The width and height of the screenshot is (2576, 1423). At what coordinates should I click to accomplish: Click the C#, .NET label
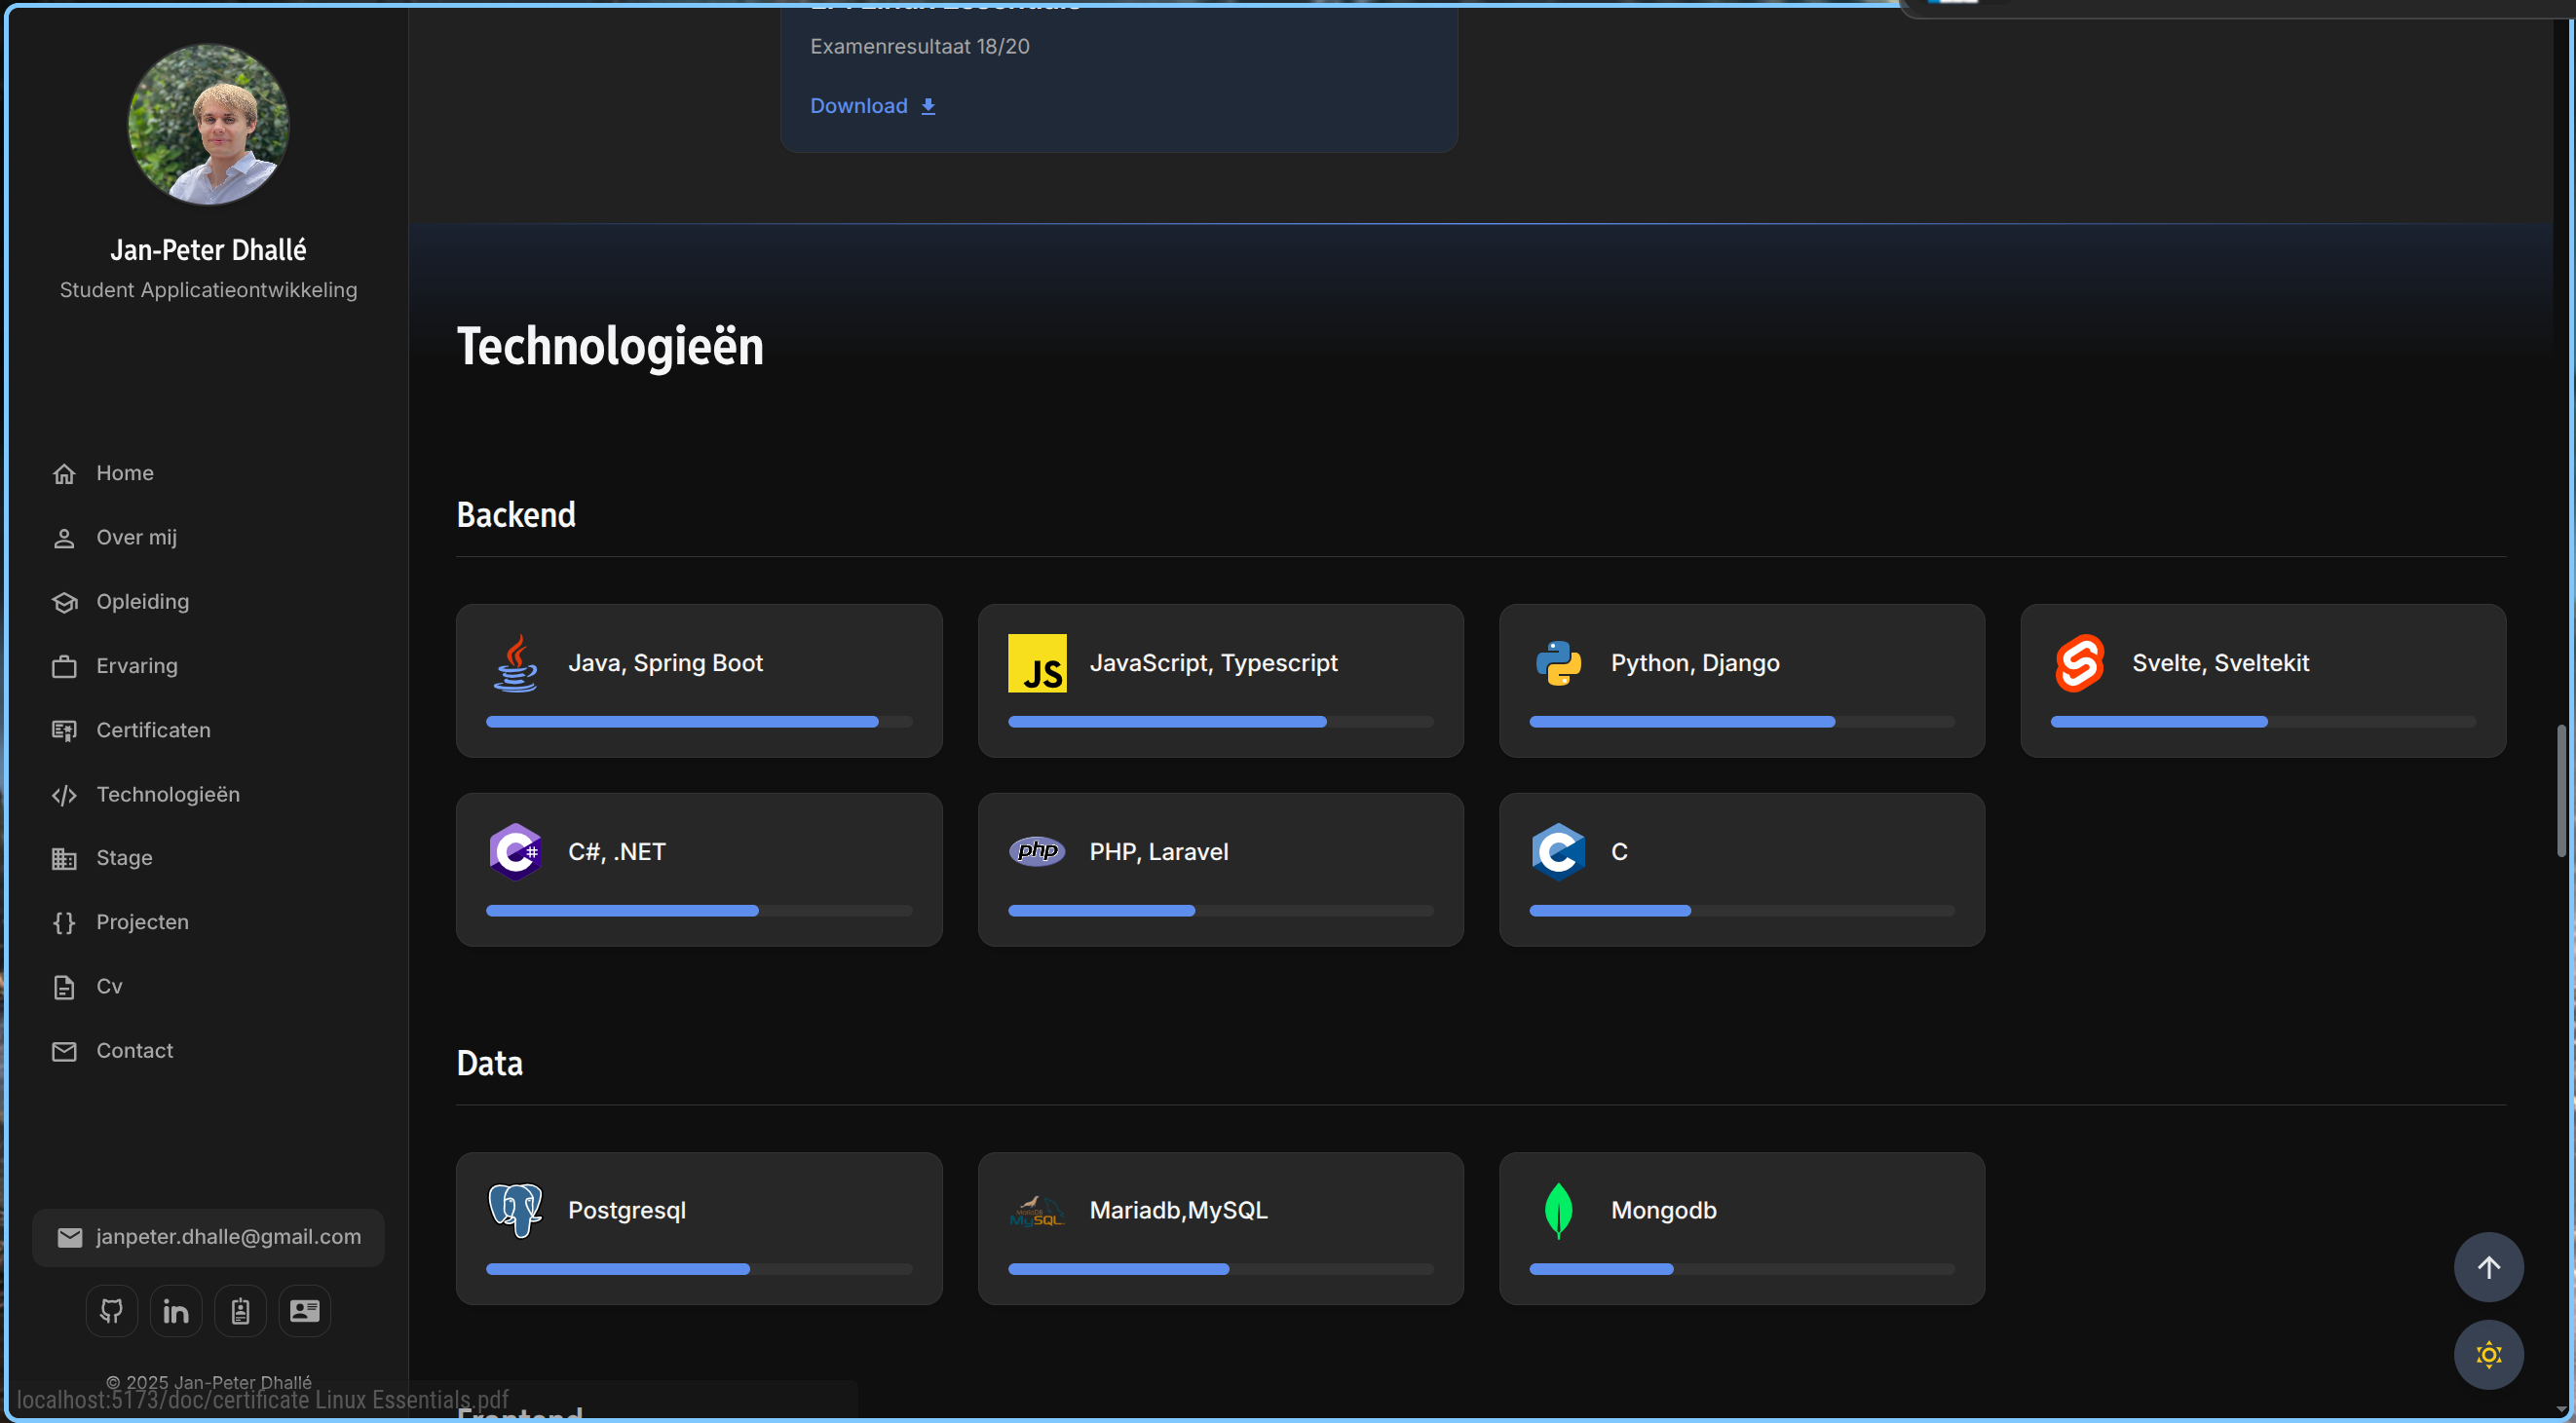617,852
